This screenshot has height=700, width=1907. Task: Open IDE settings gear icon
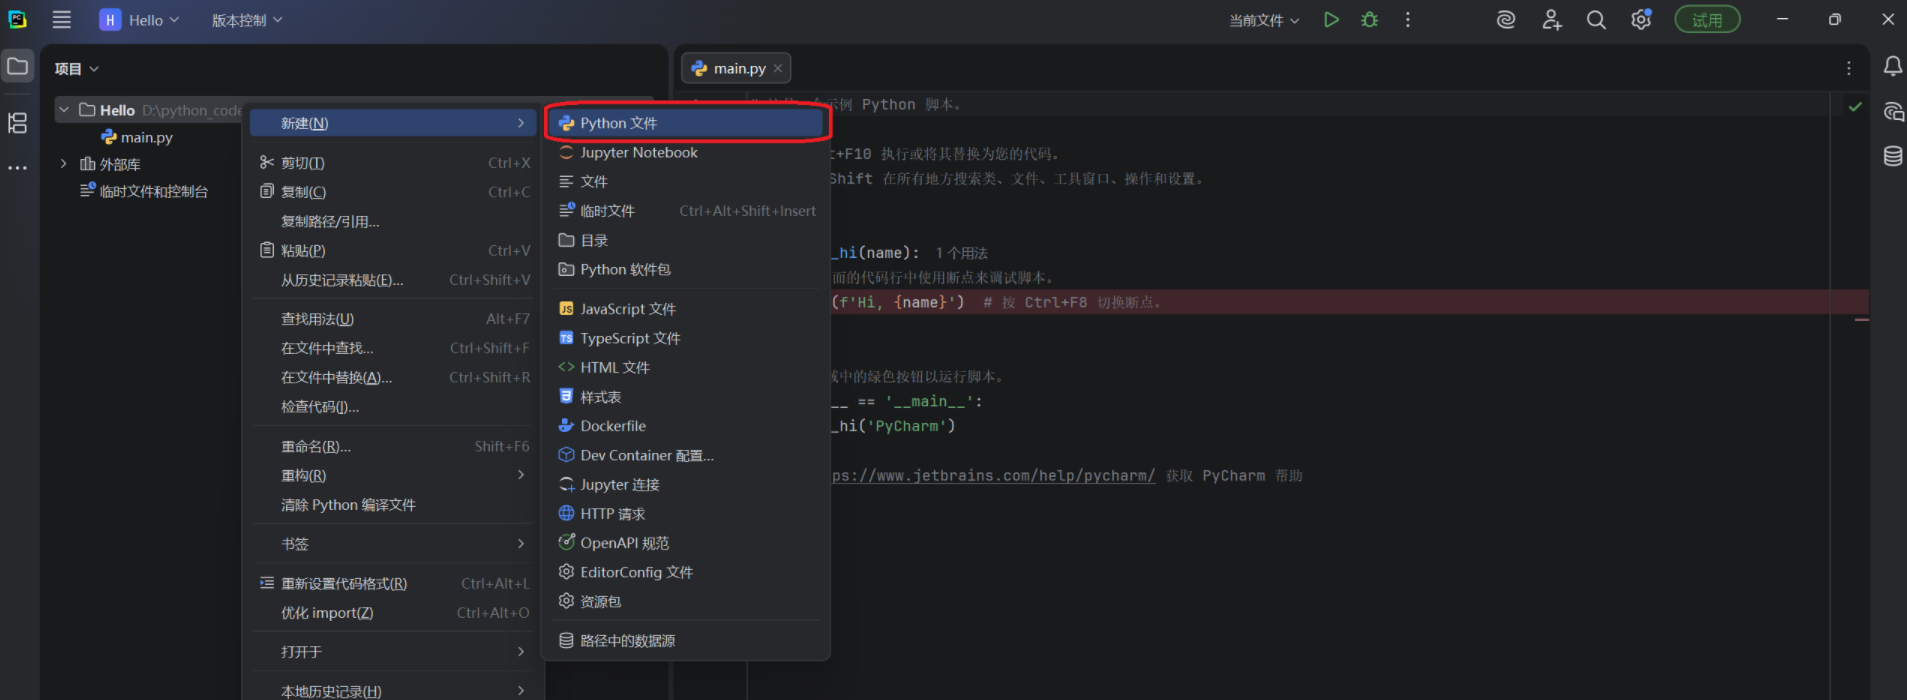(x=1641, y=20)
